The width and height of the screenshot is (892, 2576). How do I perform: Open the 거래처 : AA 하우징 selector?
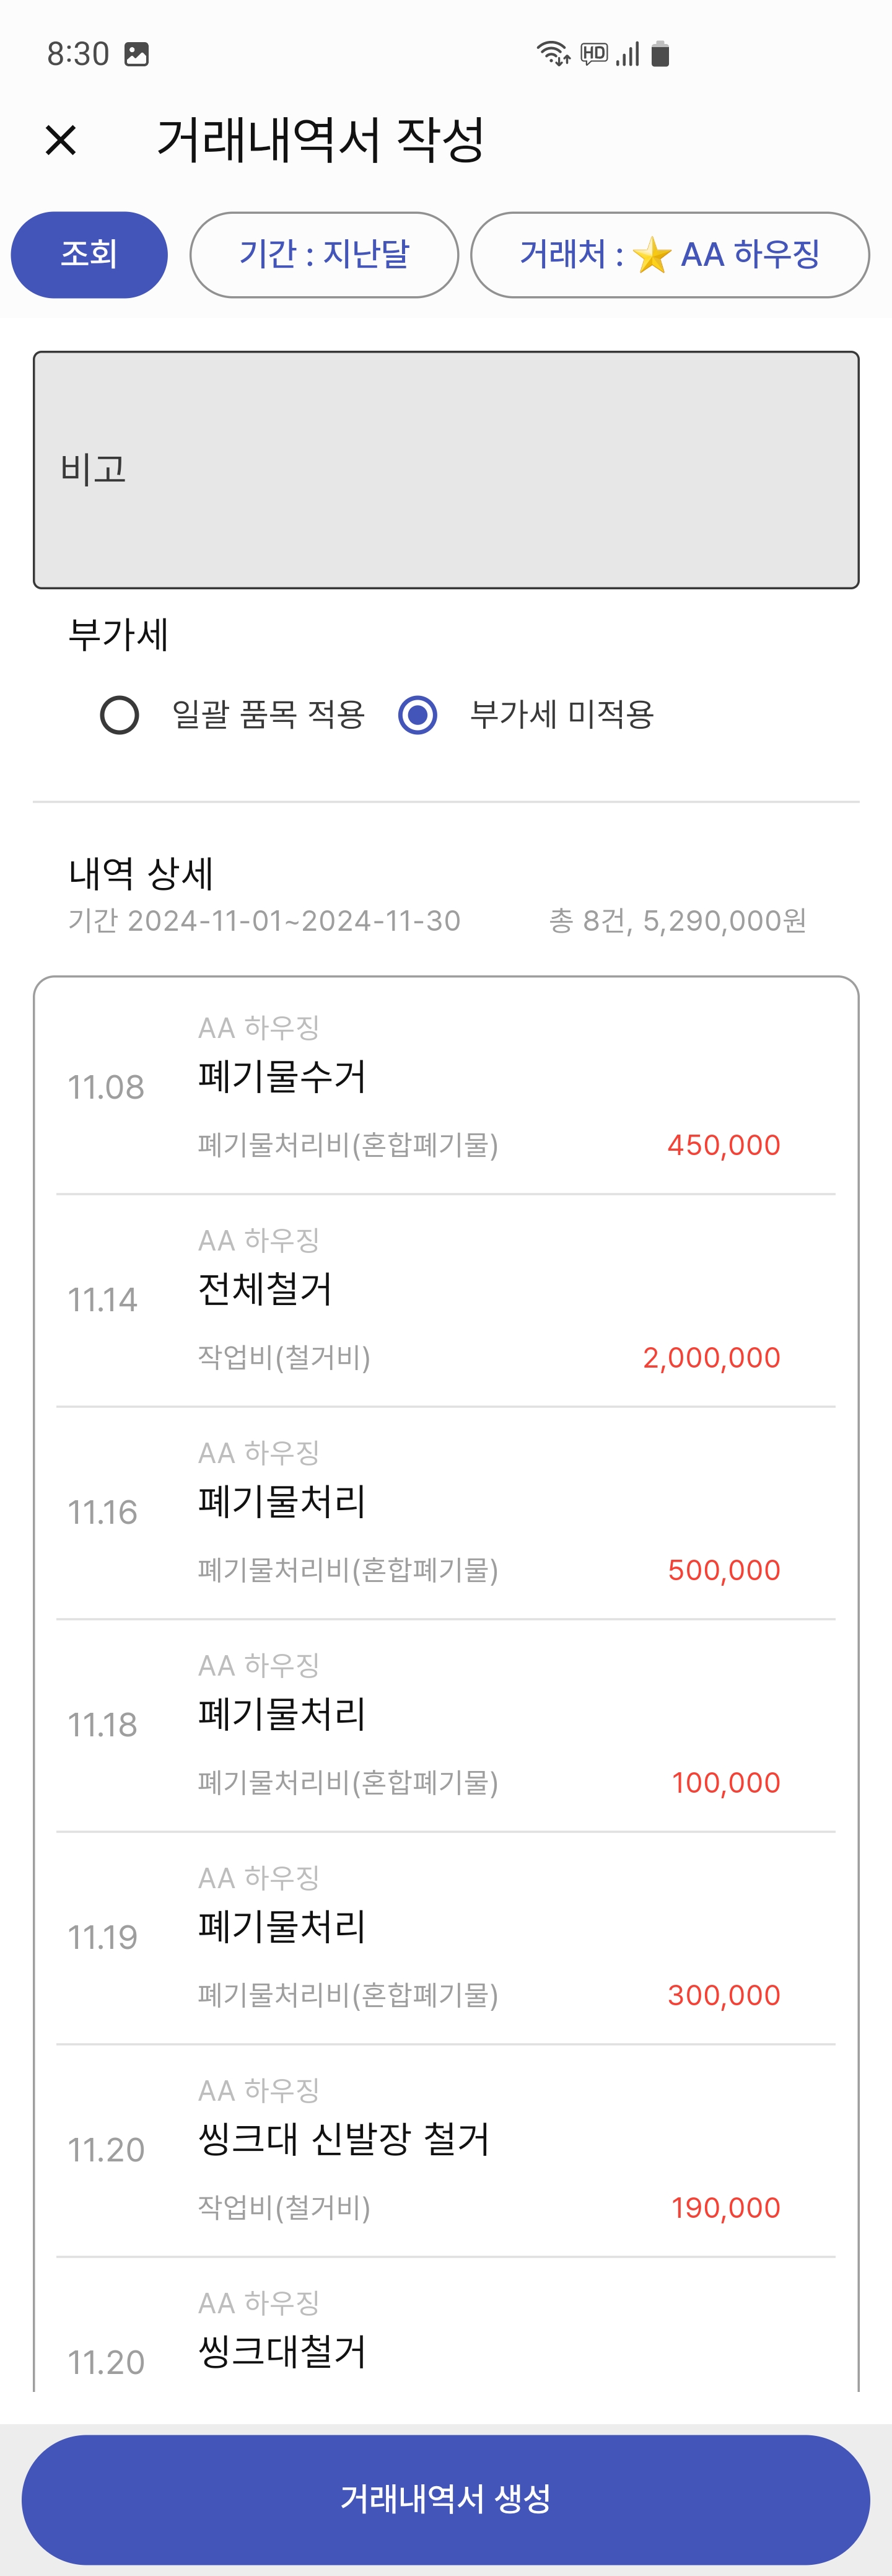click(670, 255)
